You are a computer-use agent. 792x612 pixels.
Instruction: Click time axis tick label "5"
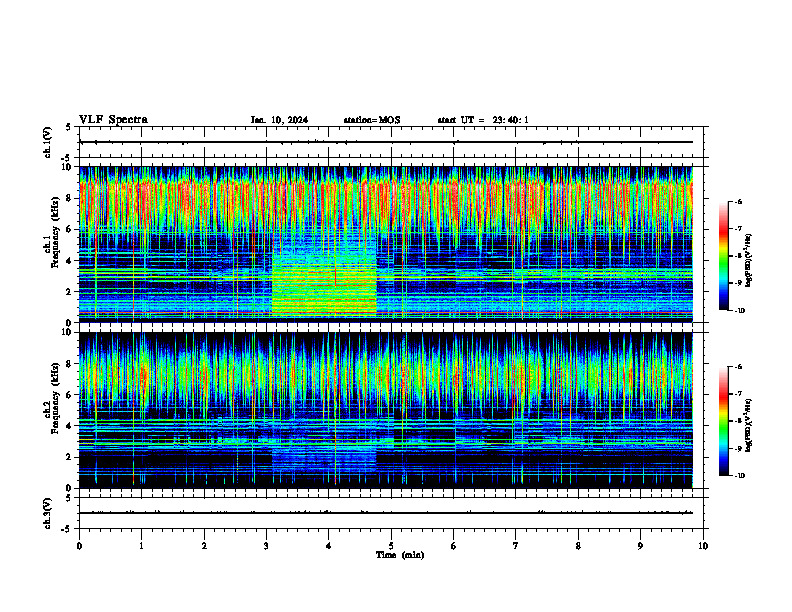coord(391,546)
